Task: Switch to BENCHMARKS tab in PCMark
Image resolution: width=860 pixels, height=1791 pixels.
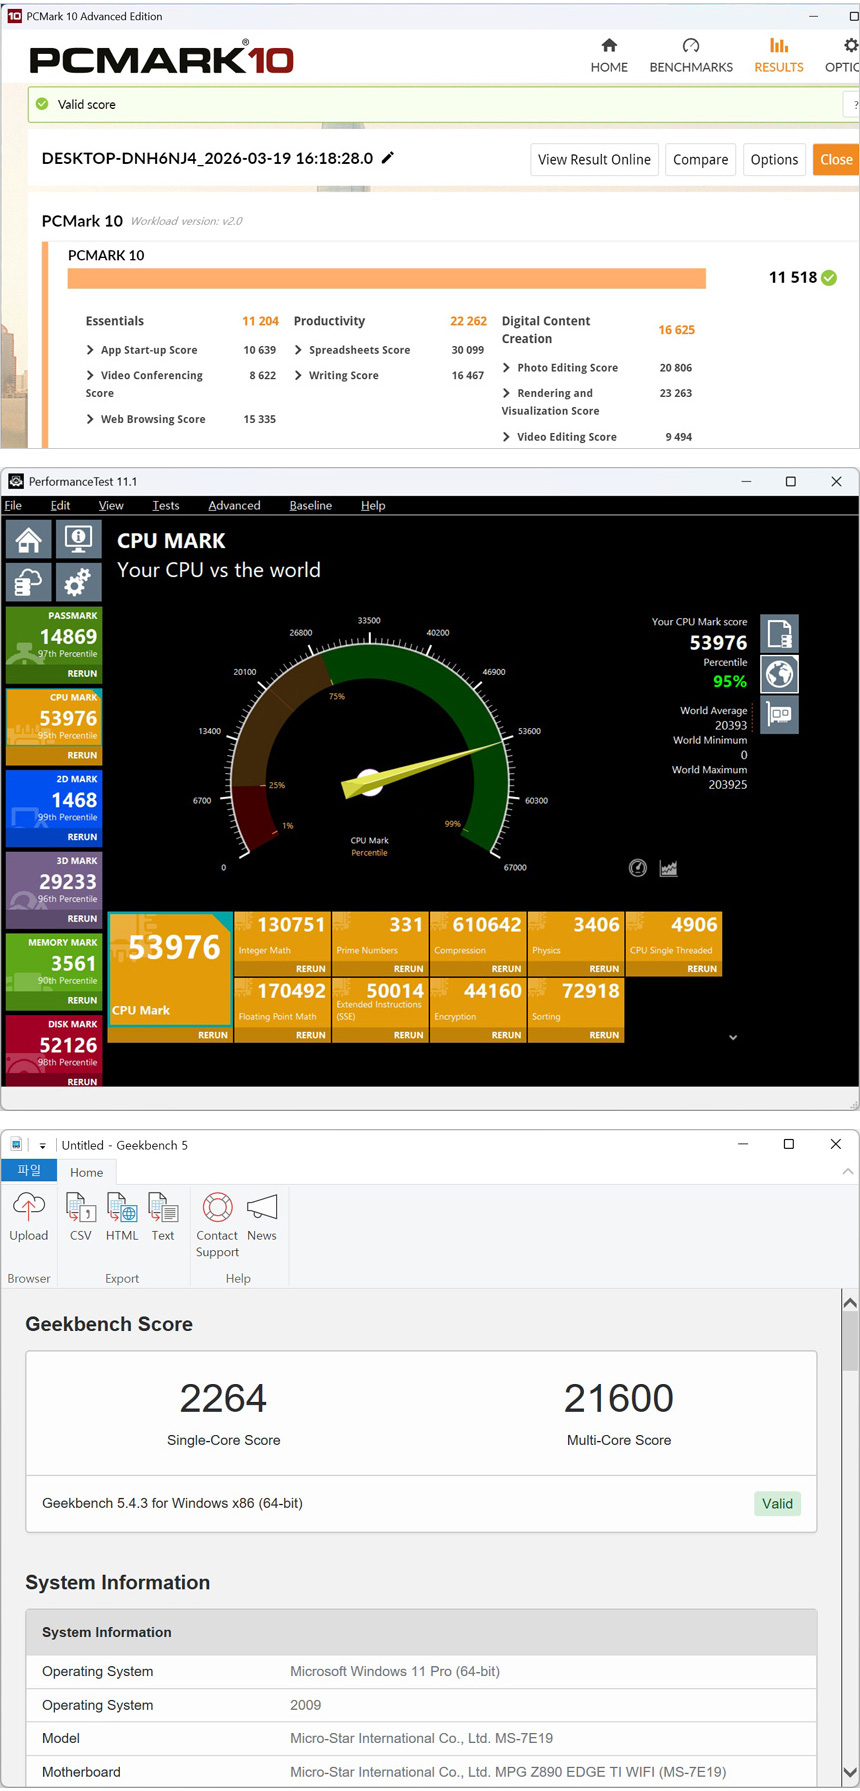Action: point(691,56)
